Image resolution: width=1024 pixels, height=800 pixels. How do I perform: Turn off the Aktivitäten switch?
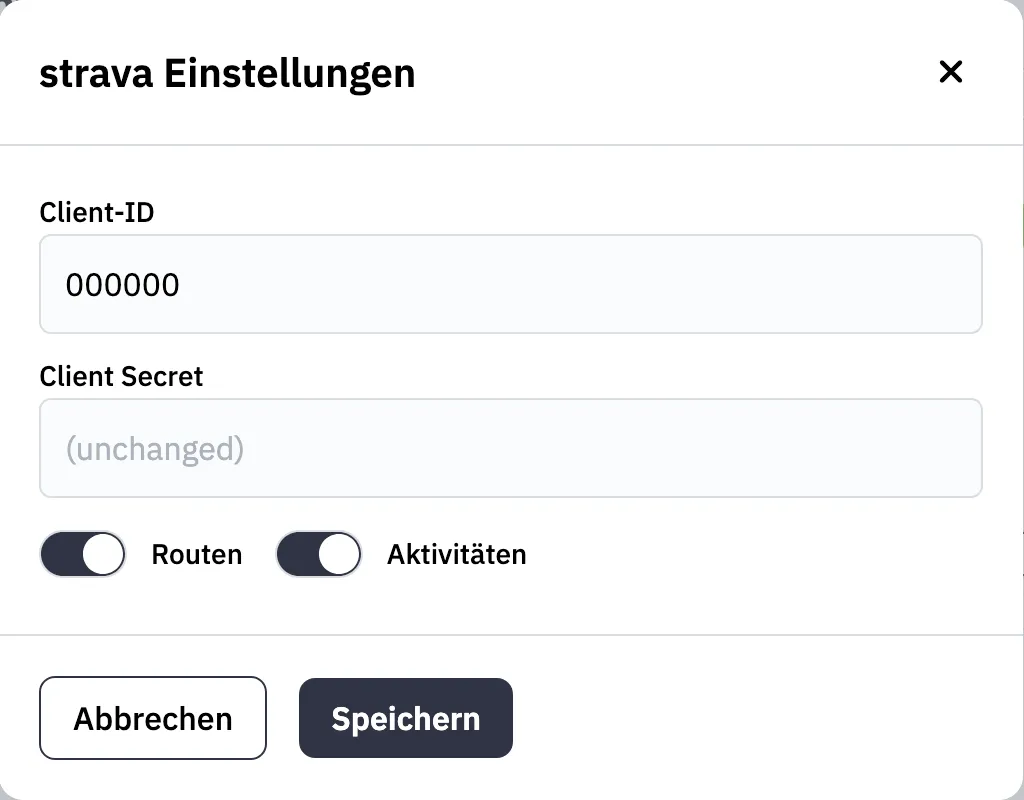(x=318, y=553)
